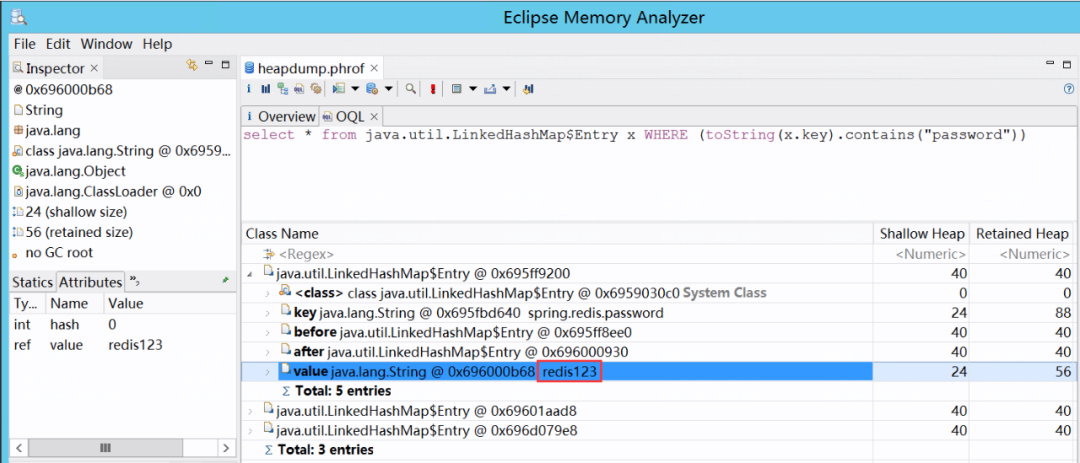Click the Inspector scrollbar right arrow
The width and height of the screenshot is (1080, 463).
click(x=225, y=447)
